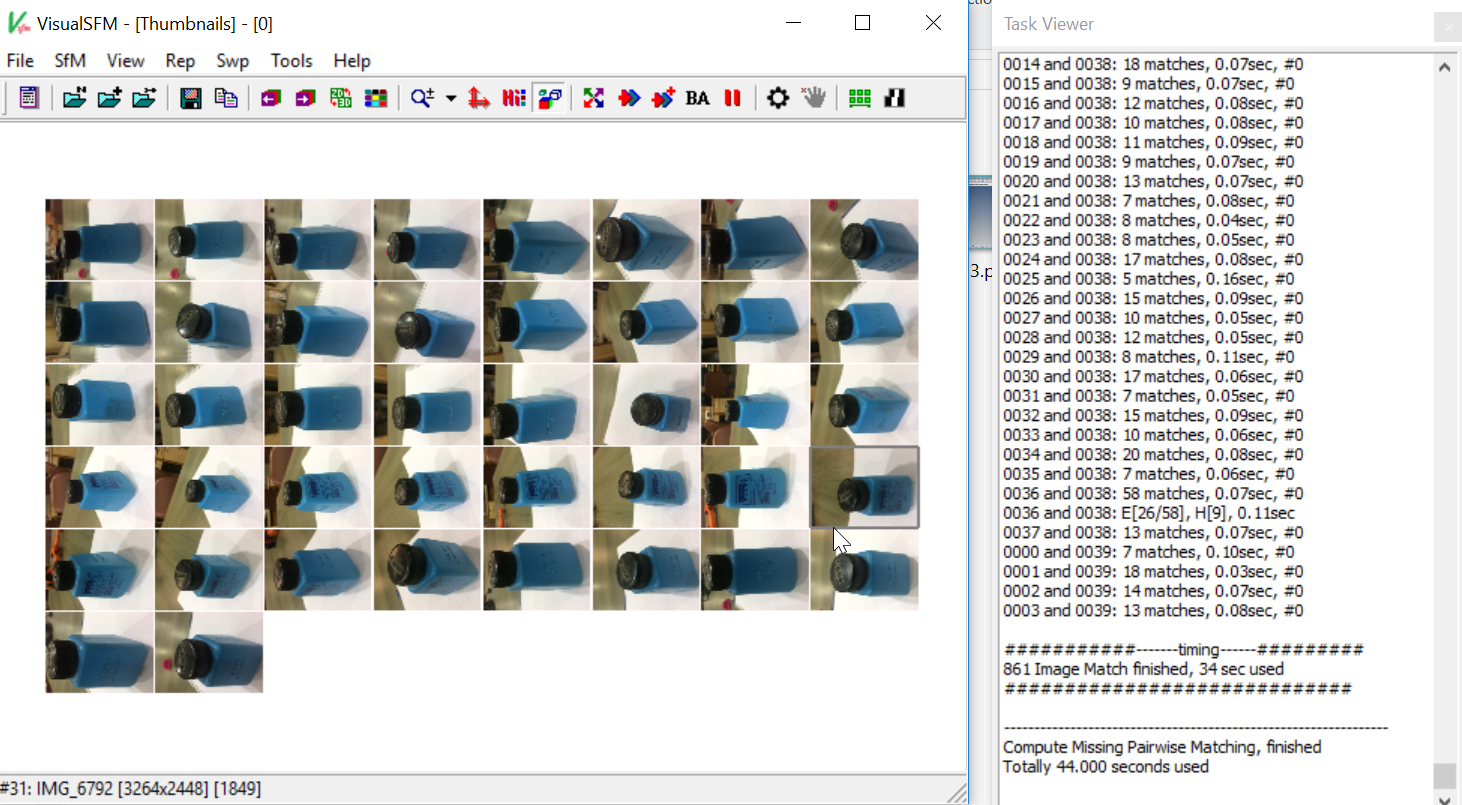Click Compute Missing Matches crossed-arrows icon

(594, 98)
